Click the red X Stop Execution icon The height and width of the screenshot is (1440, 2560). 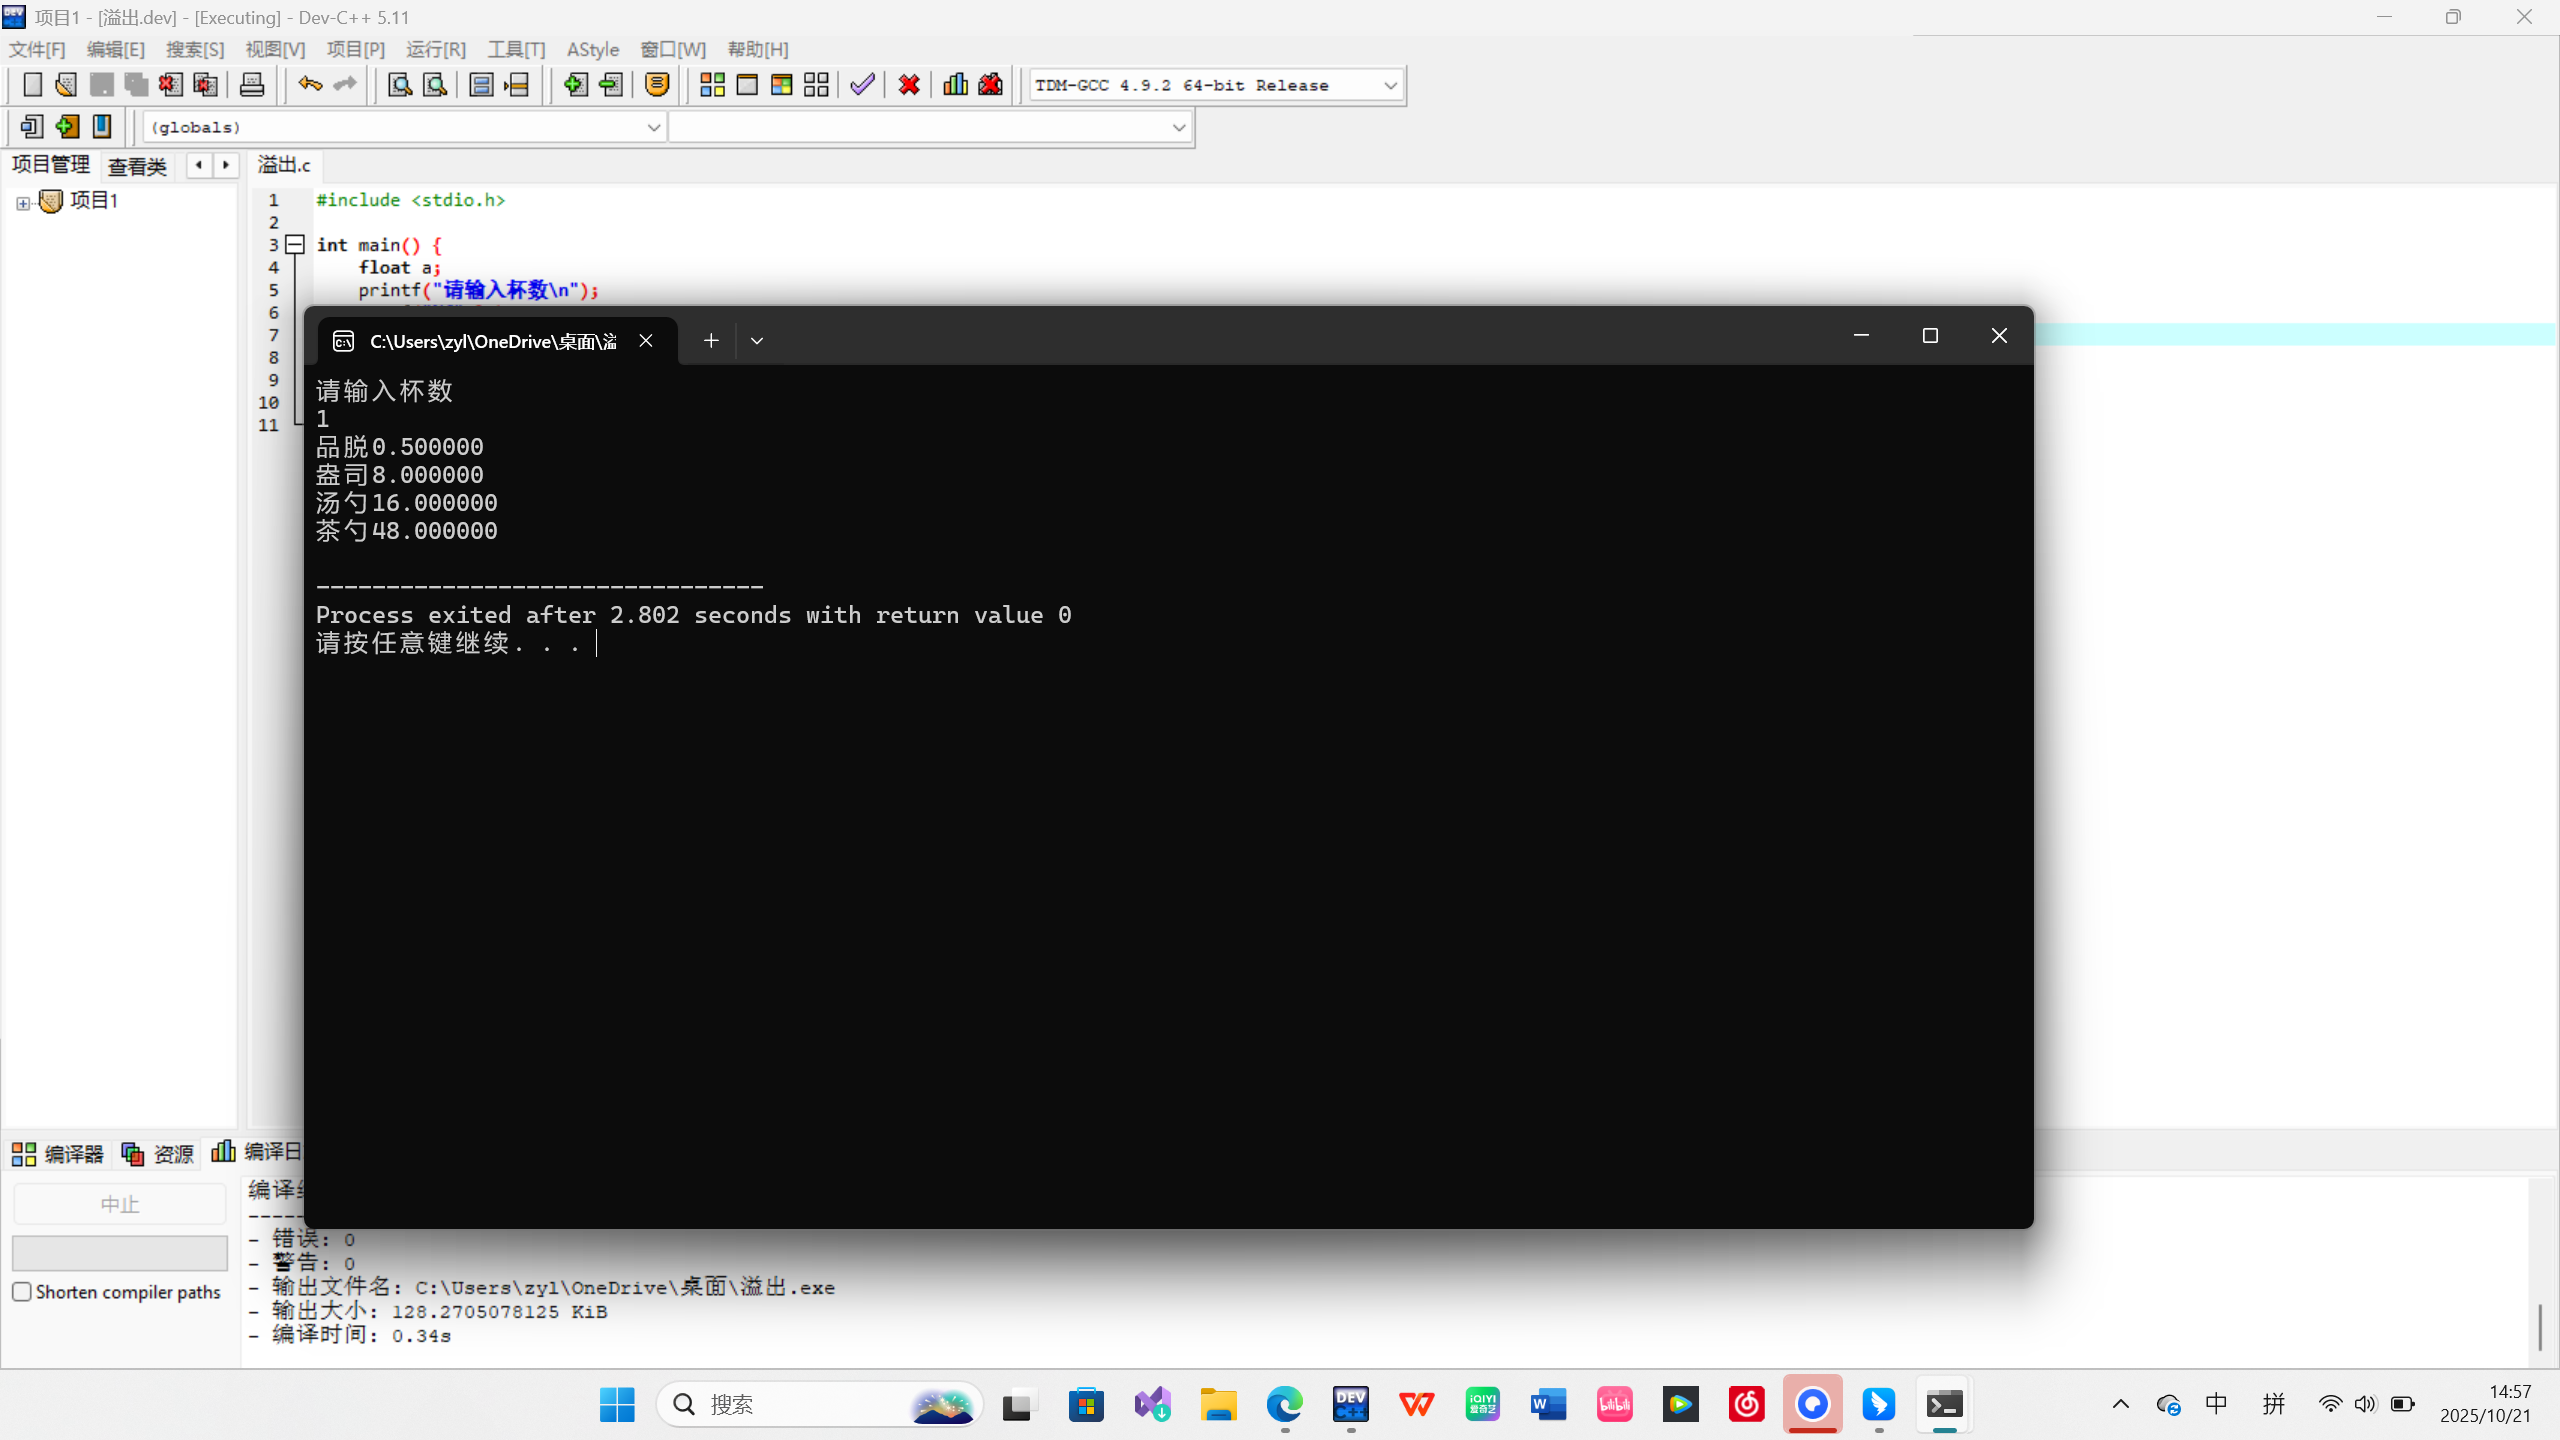tap(909, 85)
